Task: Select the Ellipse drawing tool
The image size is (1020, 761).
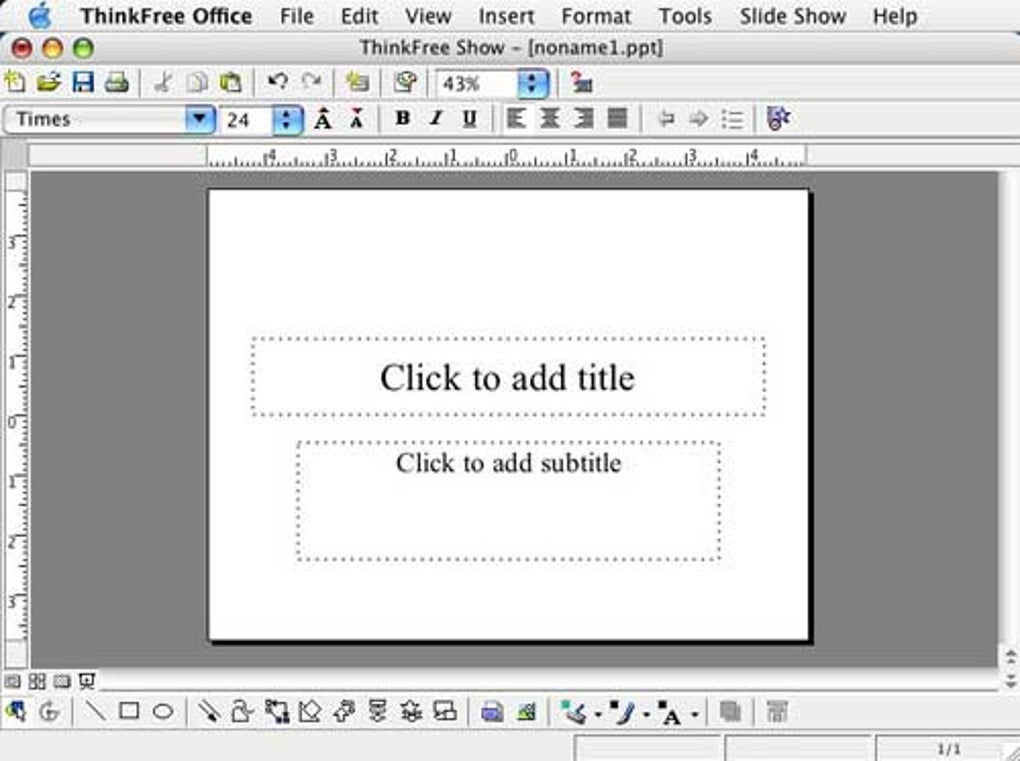Action: pos(163,712)
